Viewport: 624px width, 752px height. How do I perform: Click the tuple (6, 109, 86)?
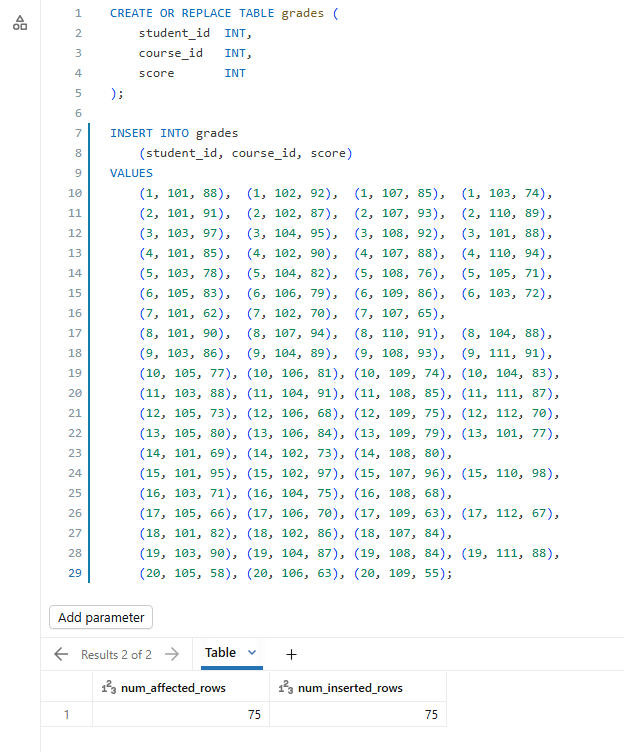click(x=396, y=293)
